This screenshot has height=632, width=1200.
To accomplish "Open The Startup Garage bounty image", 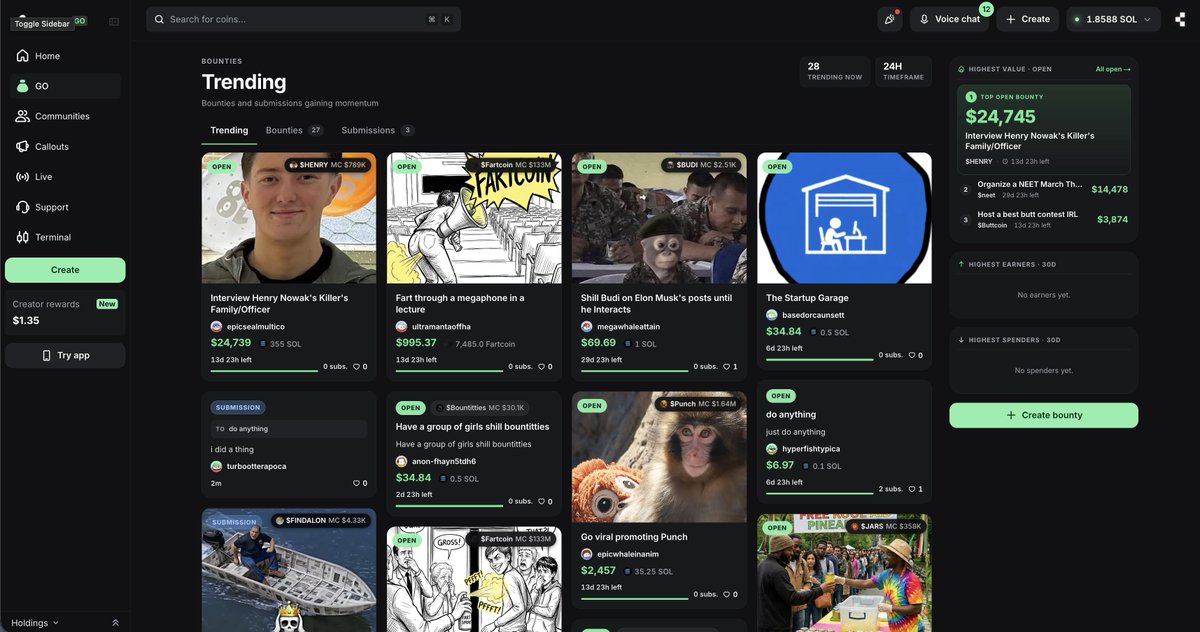I will pyautogui.click(x=844, y=218).
